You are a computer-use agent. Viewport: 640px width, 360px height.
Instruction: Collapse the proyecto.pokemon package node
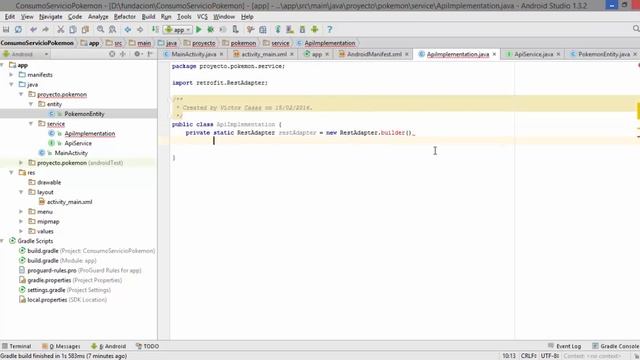coord(21,94)
